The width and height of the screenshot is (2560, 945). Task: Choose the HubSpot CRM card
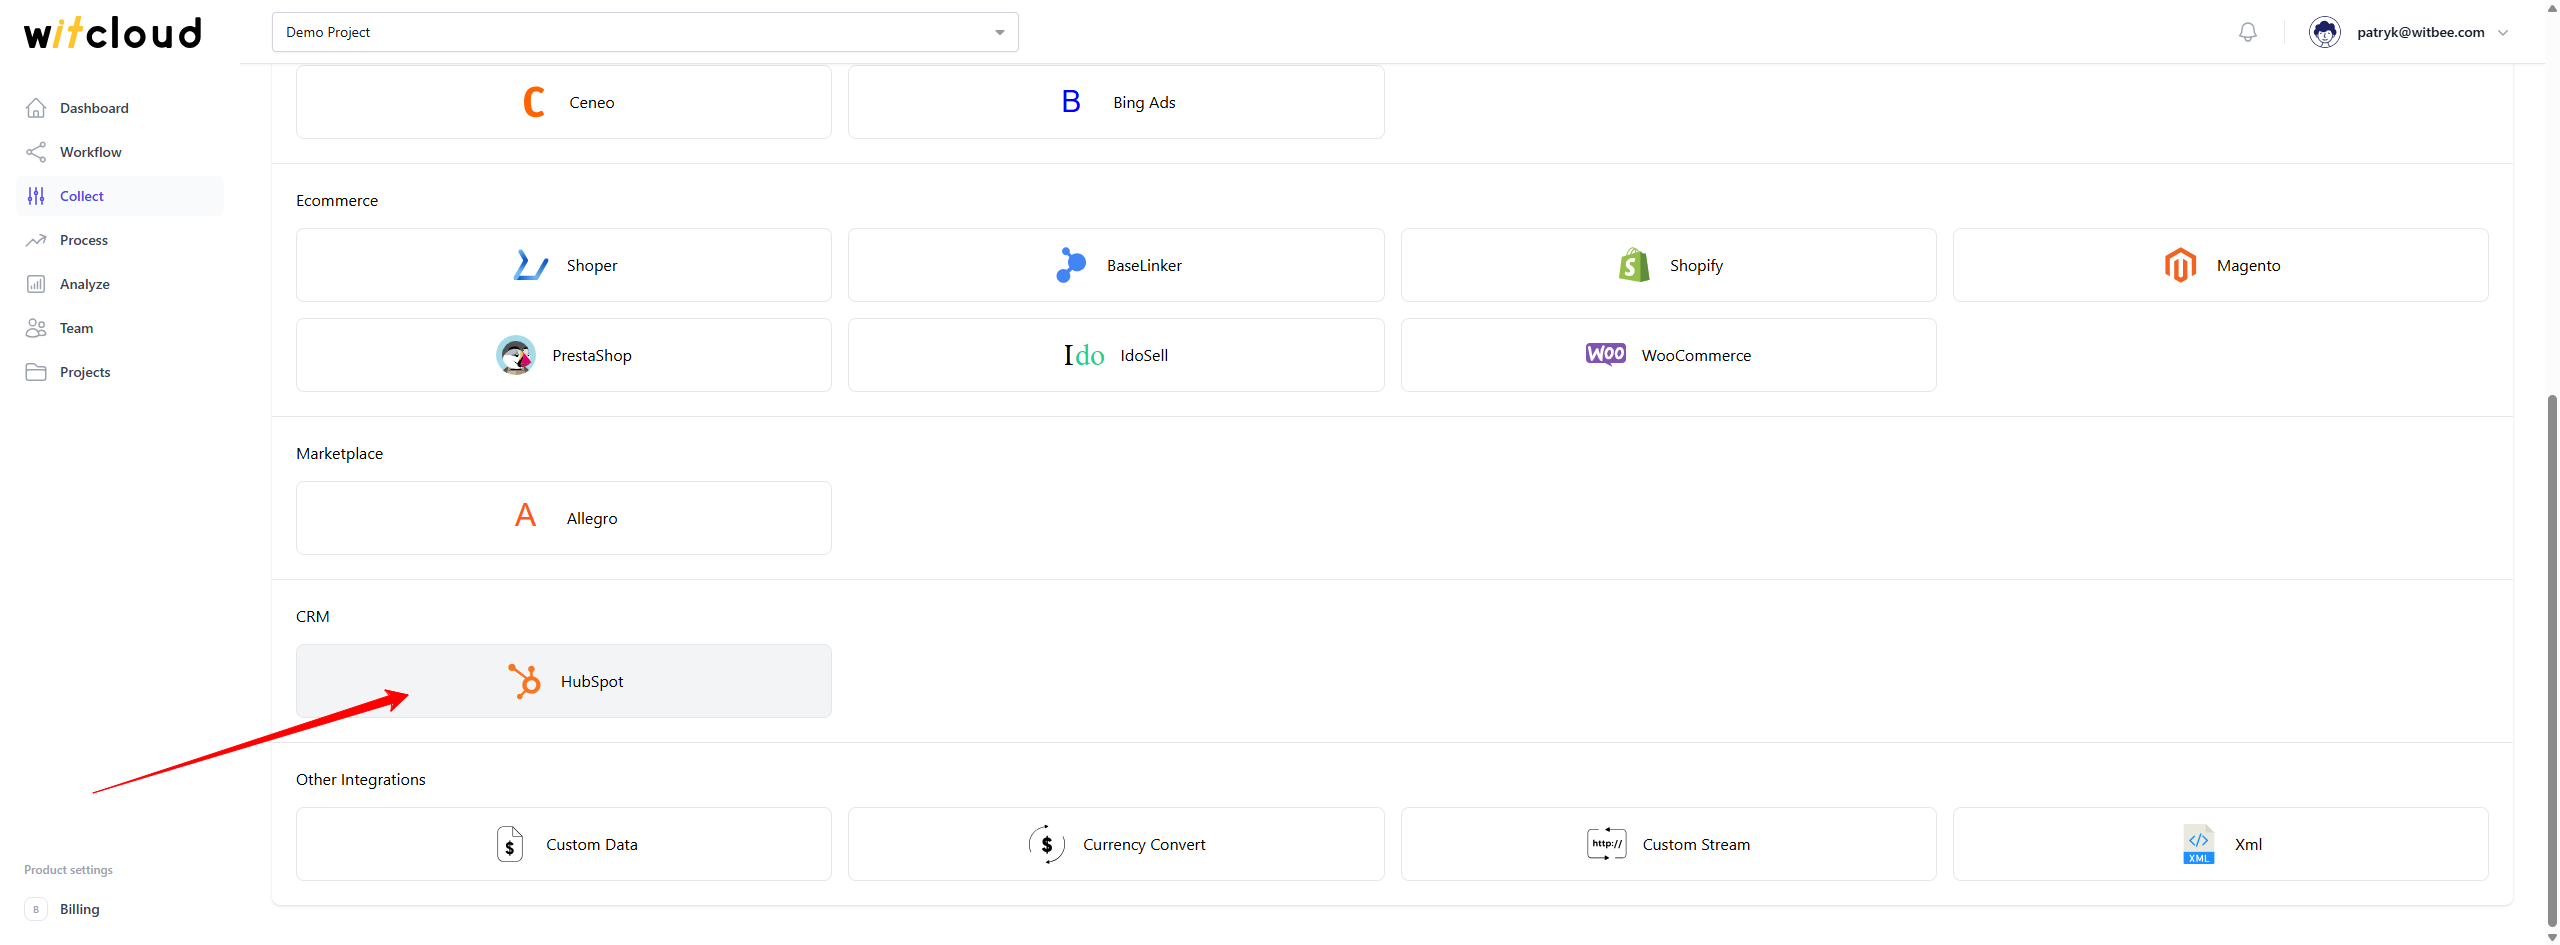[x=564, y=681]
